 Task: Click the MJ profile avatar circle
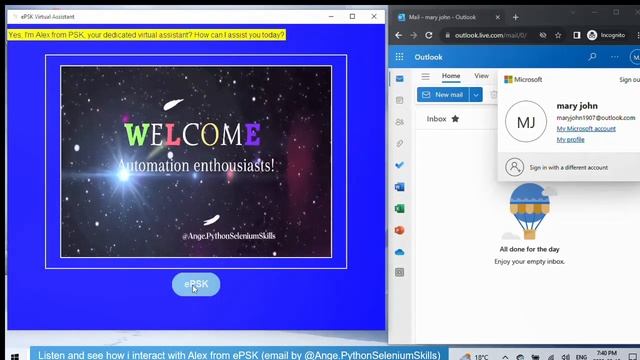526,122
